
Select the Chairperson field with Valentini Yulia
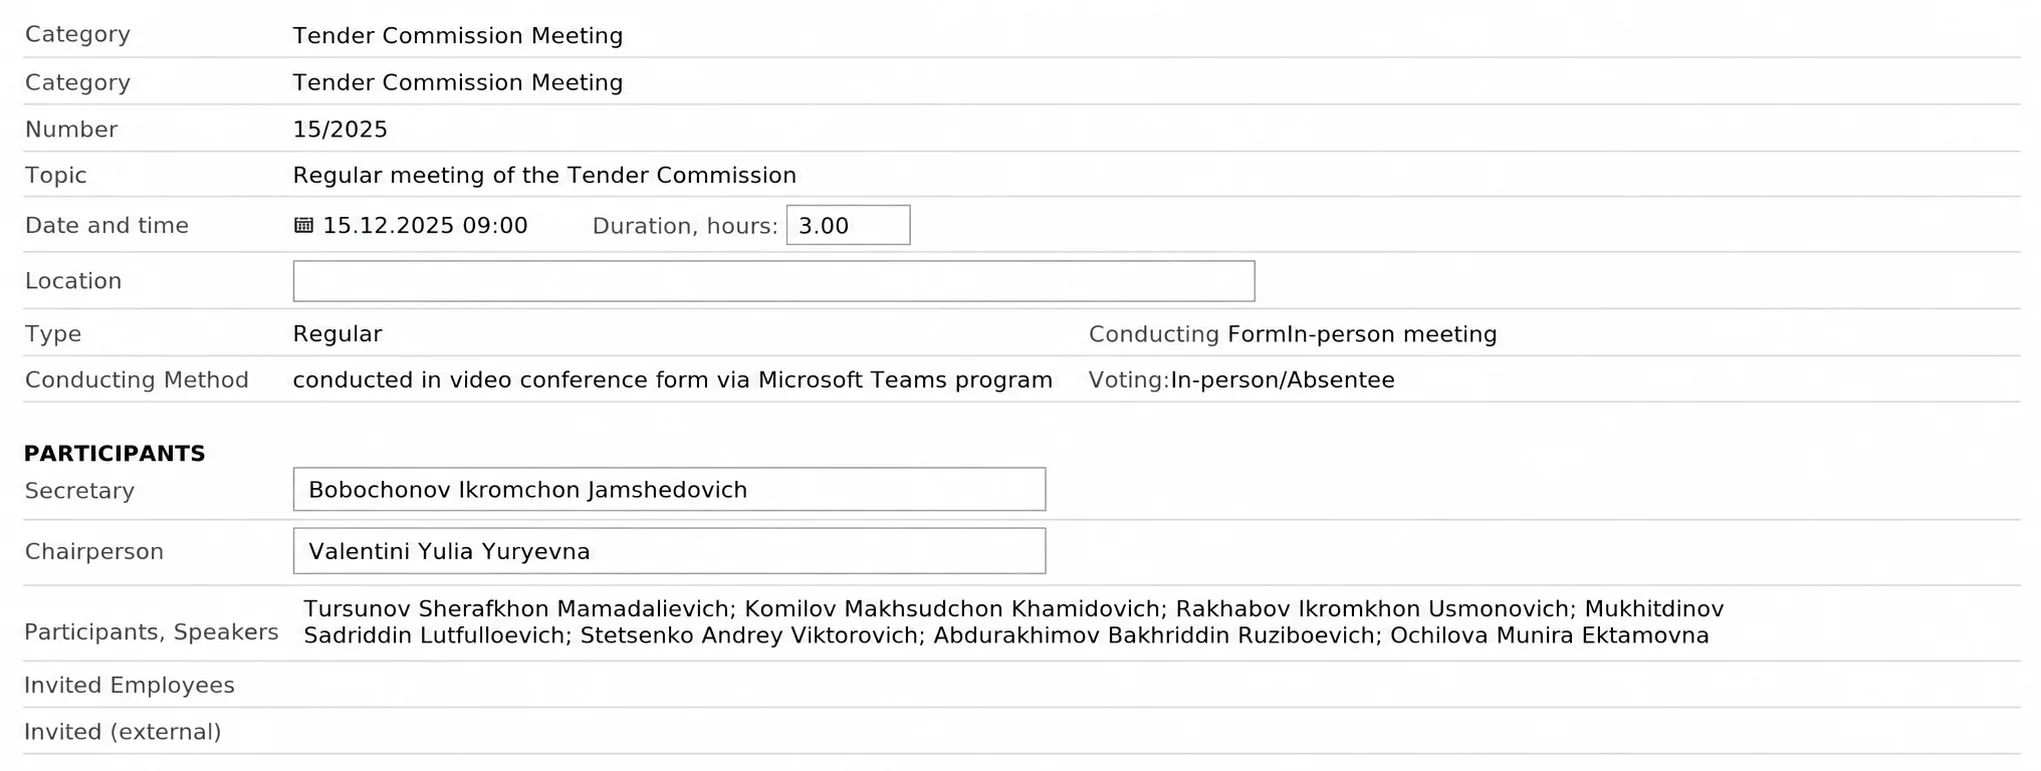click(669, 551)
